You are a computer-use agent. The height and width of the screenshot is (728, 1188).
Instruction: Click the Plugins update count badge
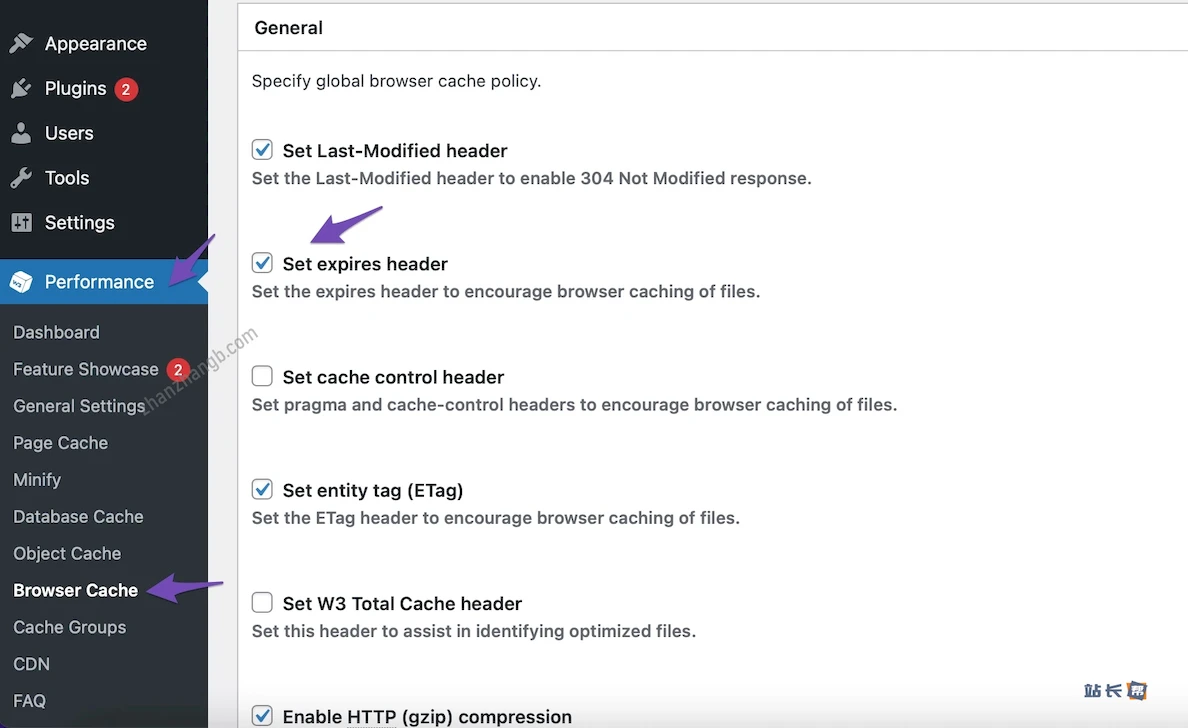(125, 89)
